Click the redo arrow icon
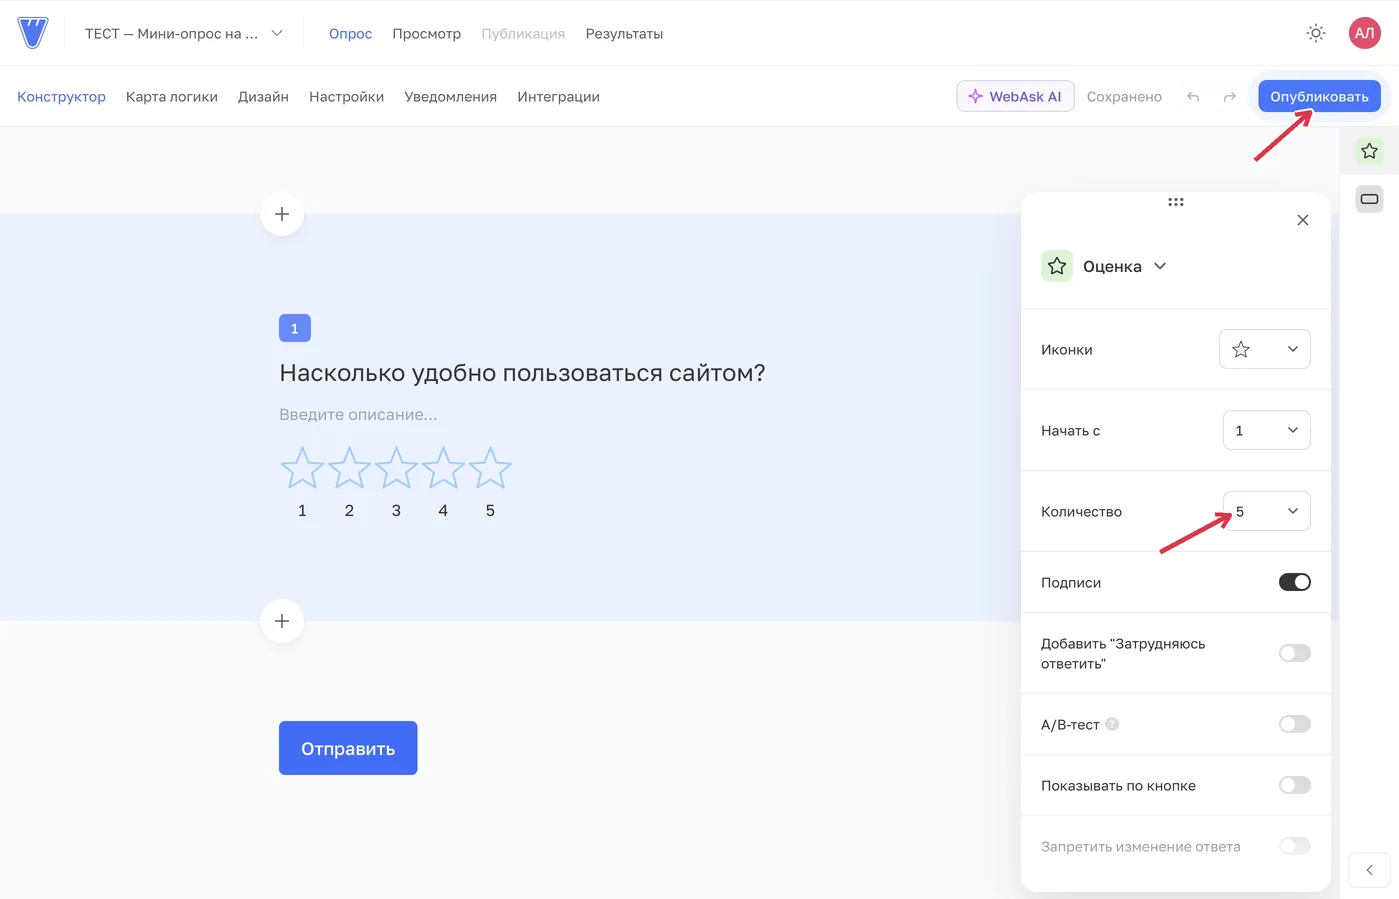The width and height of the screenshot is (1399, 899). pyautogui.click(x=1230, y=97)
